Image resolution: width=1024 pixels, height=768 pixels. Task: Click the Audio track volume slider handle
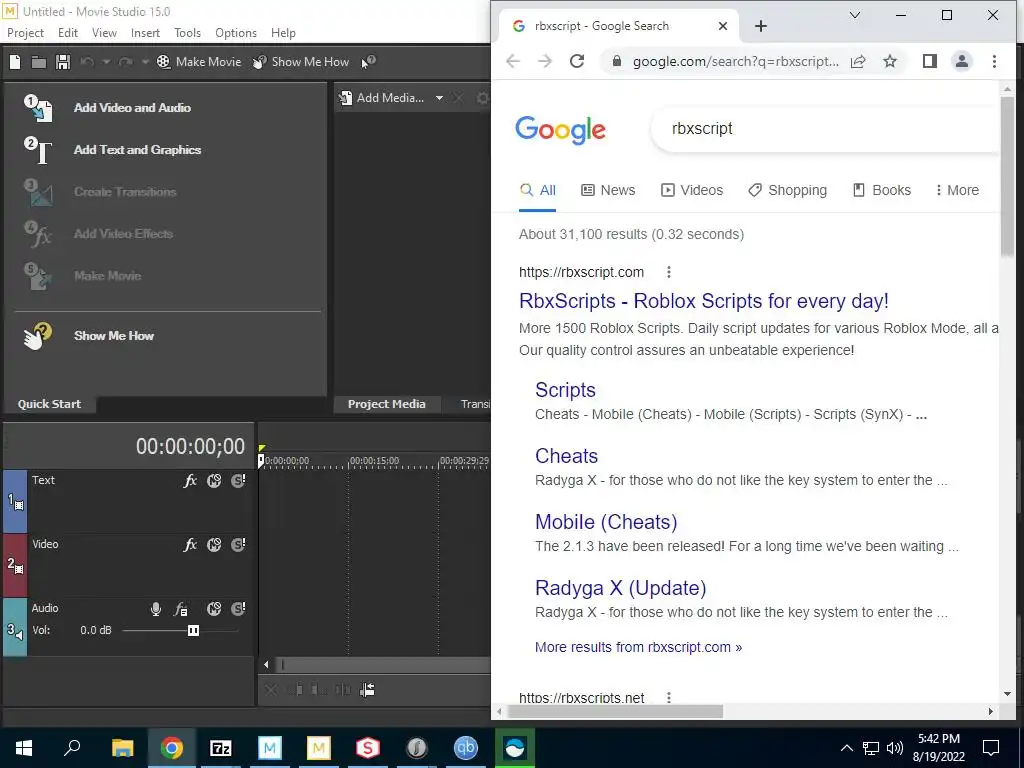click(193, 631)
